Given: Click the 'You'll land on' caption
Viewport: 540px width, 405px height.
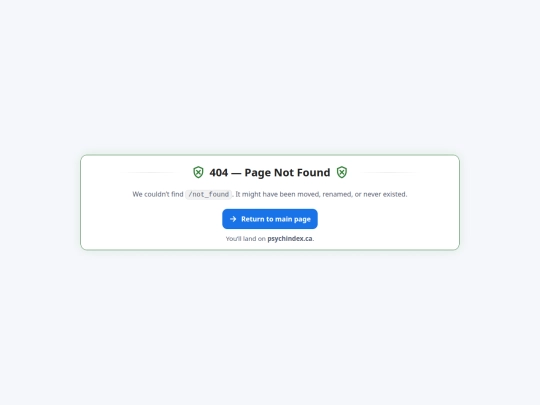Looking at the screenshot, I should click(x=246, y=239).
